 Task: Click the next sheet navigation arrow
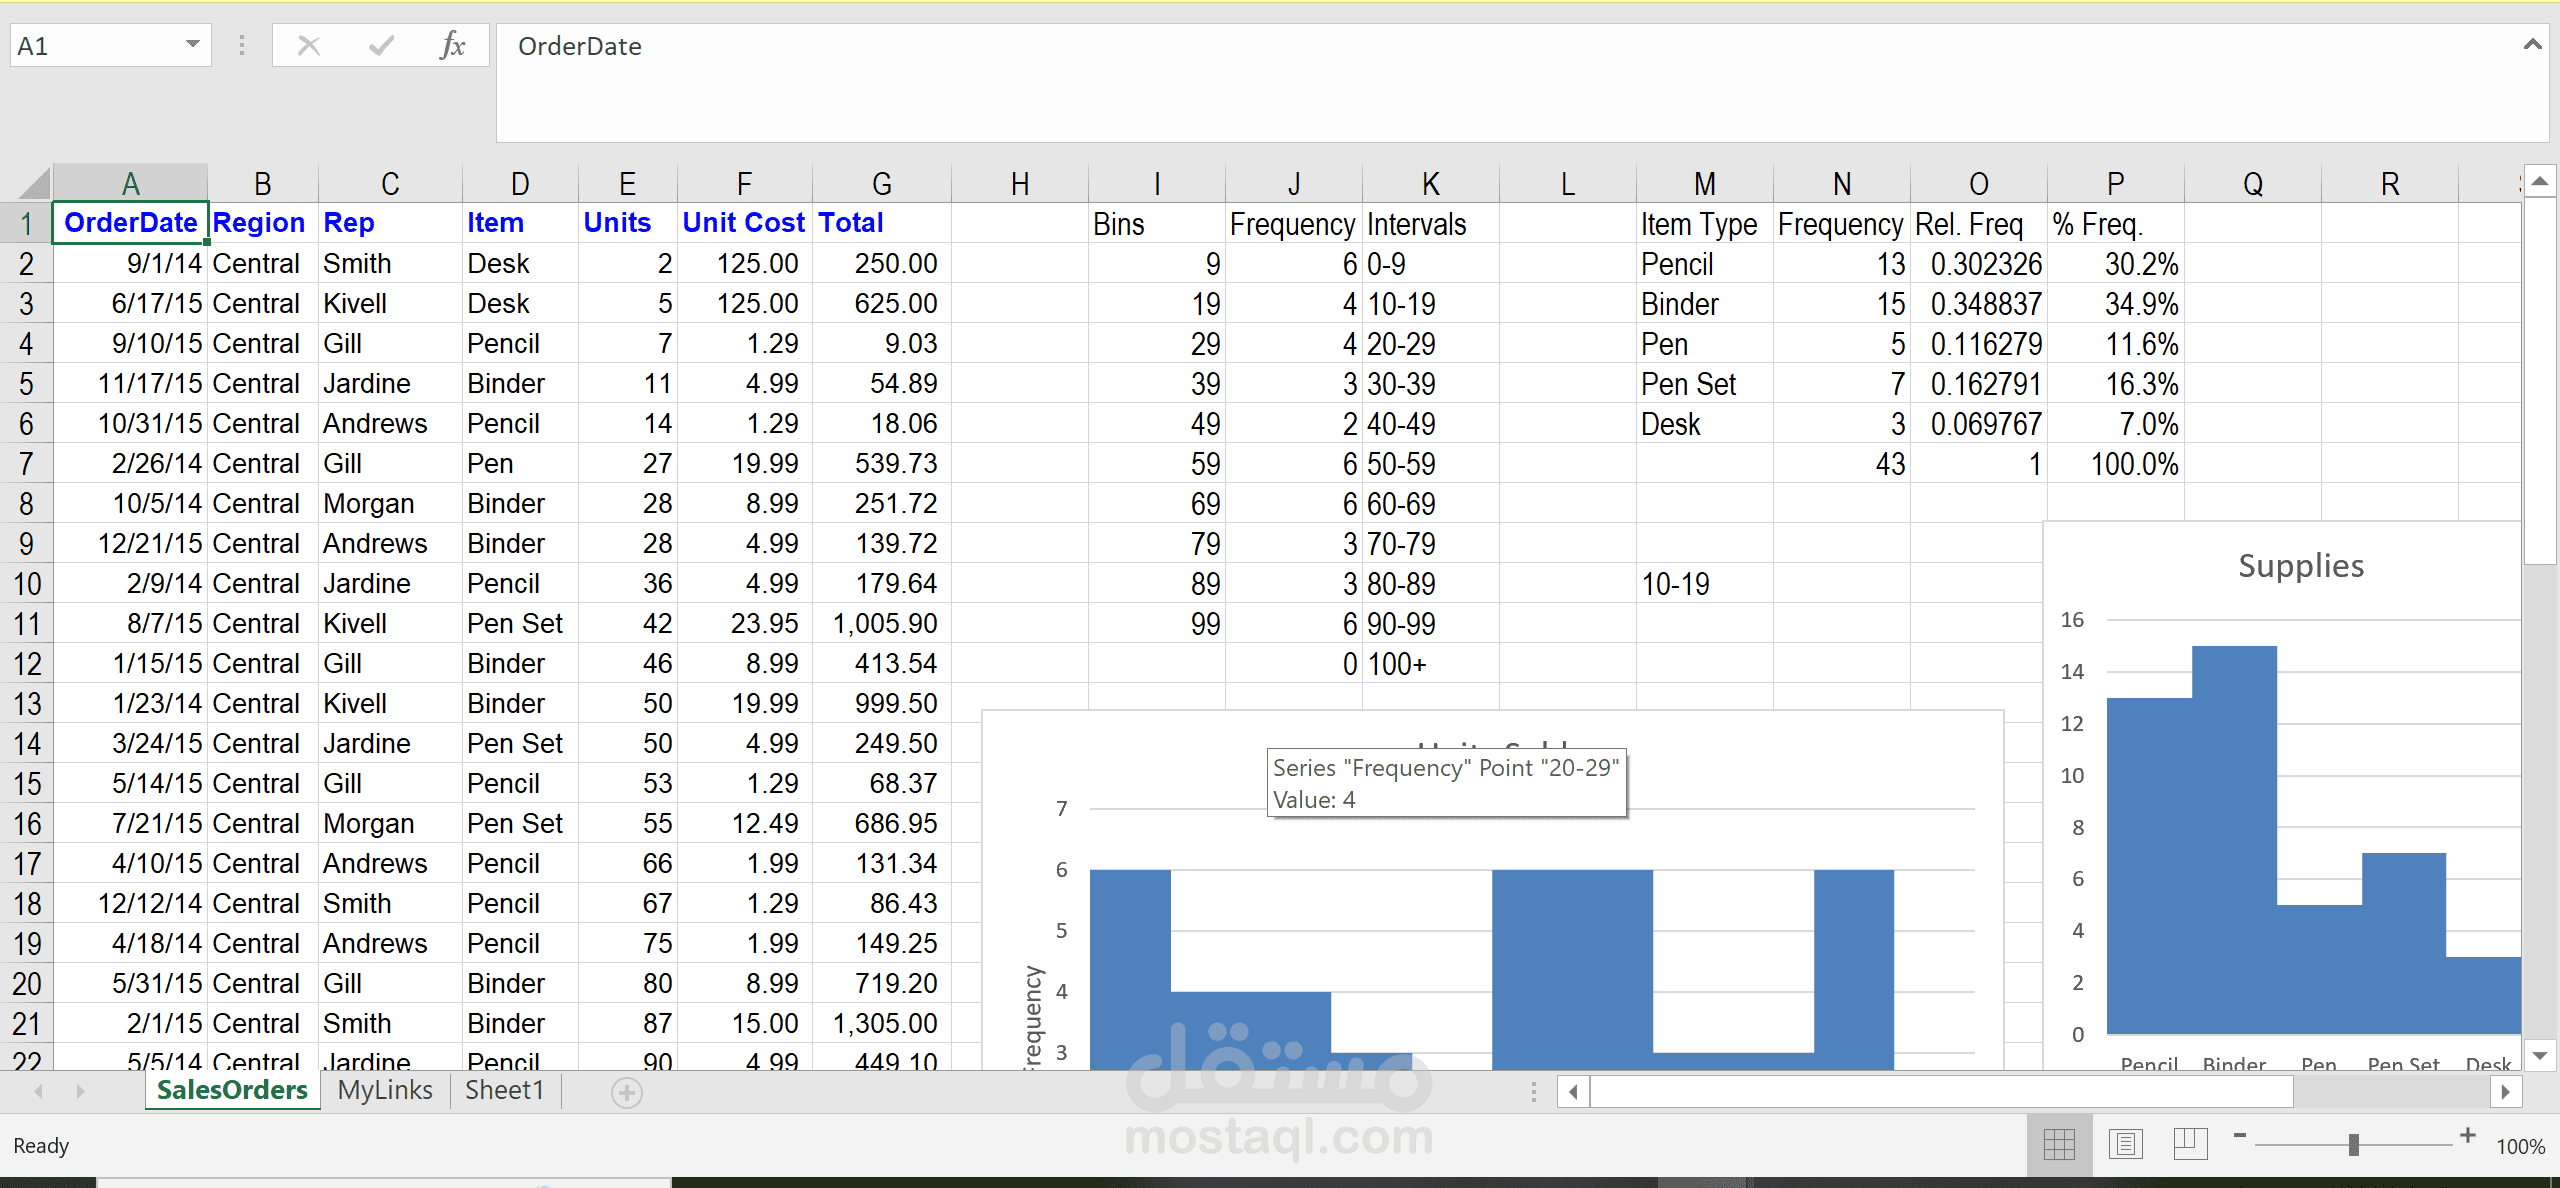(80, 1091)
